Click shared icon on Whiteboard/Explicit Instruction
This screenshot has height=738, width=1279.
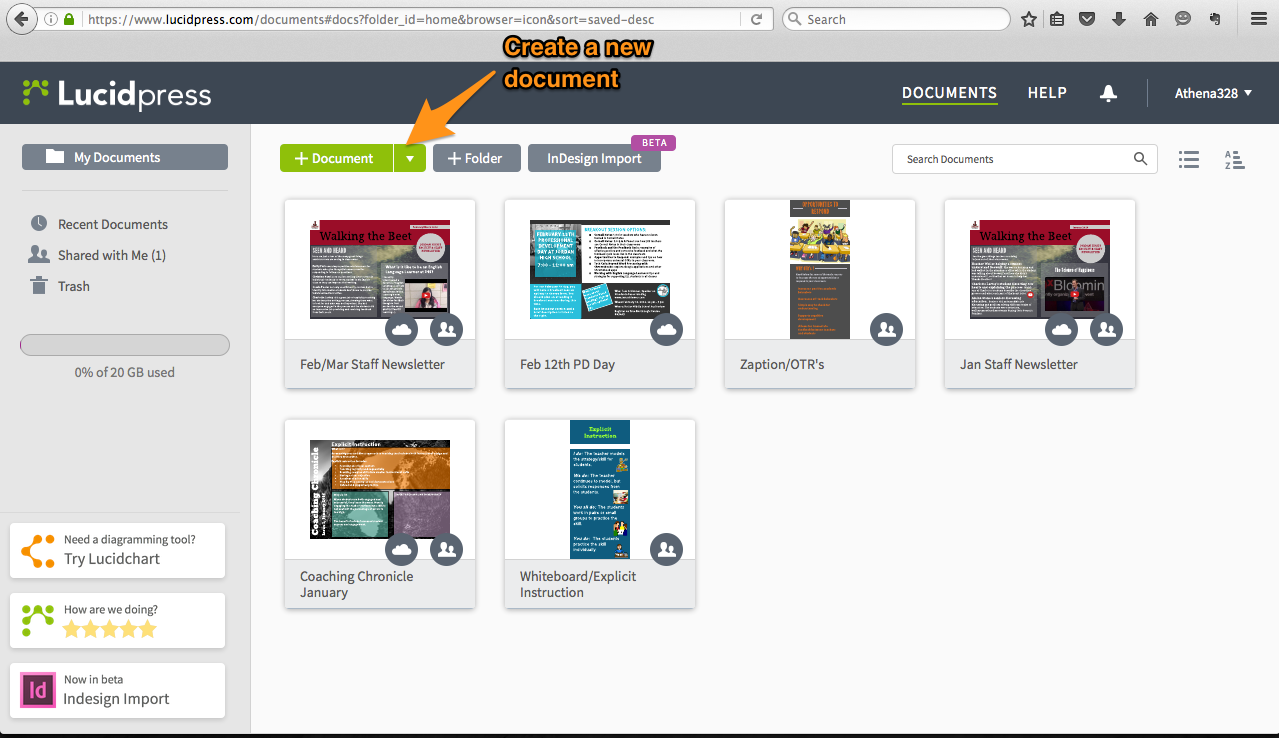point(666,549)
